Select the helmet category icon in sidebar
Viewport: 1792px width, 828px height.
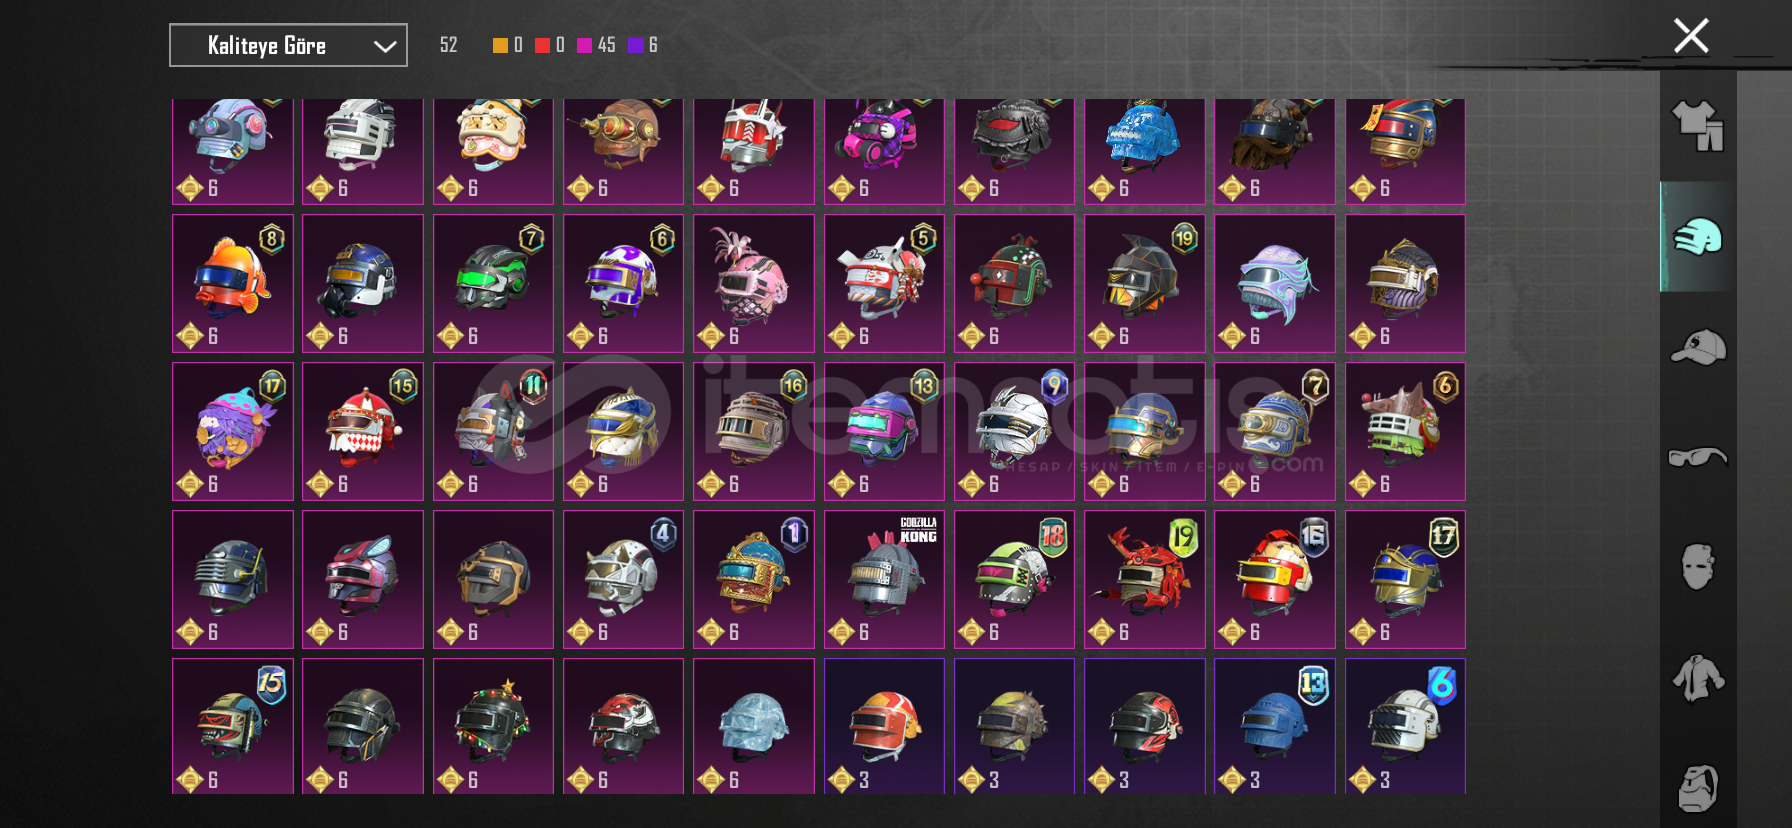click(x=1698, y=237)
